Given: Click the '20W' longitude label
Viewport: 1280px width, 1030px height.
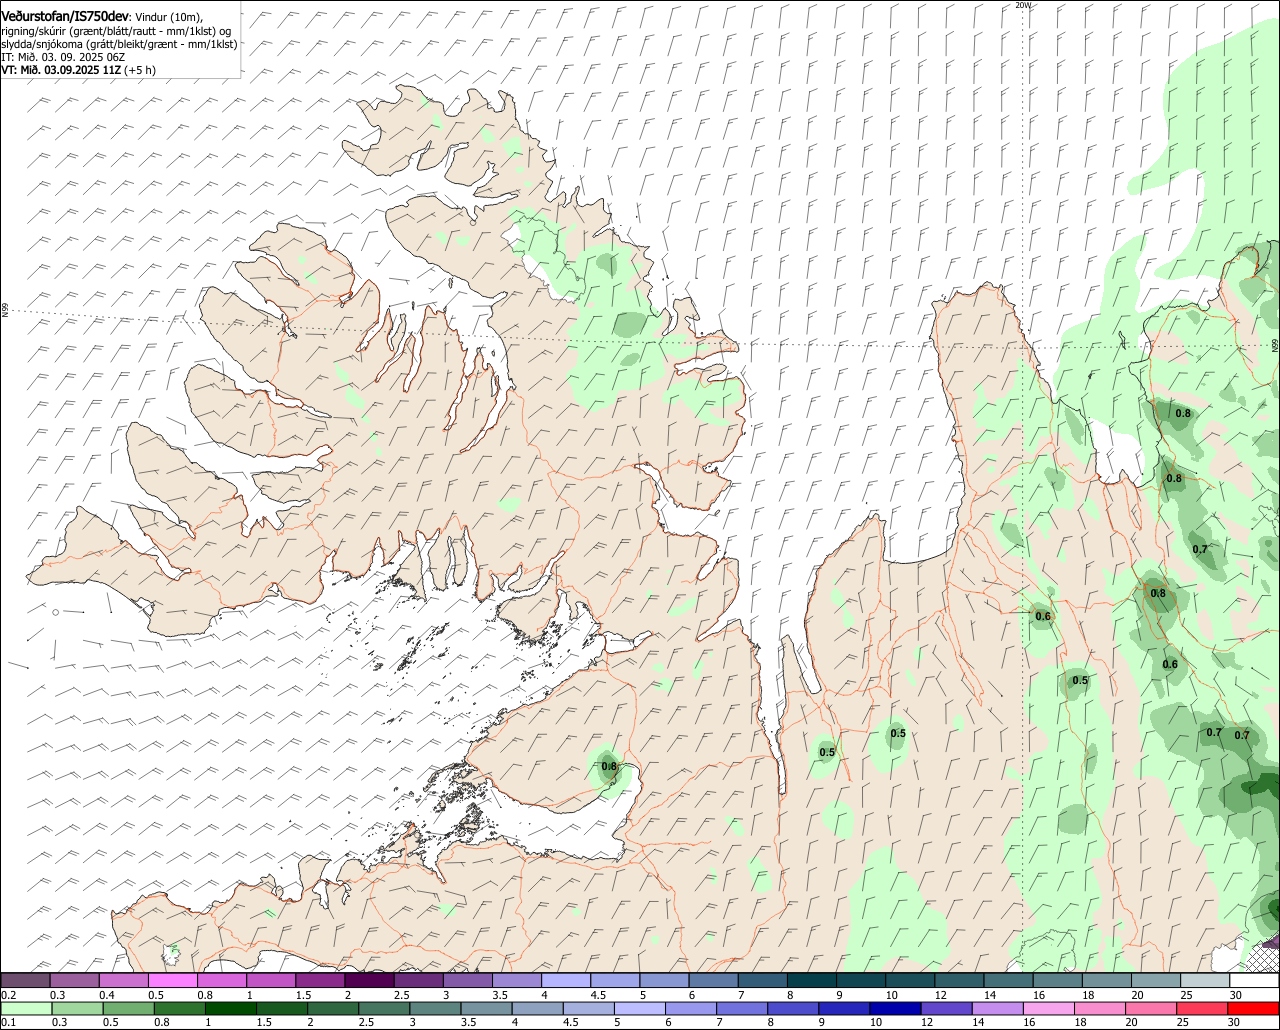Looking at the screenshot, I should pyautogui.click(x=1022, y=5).
